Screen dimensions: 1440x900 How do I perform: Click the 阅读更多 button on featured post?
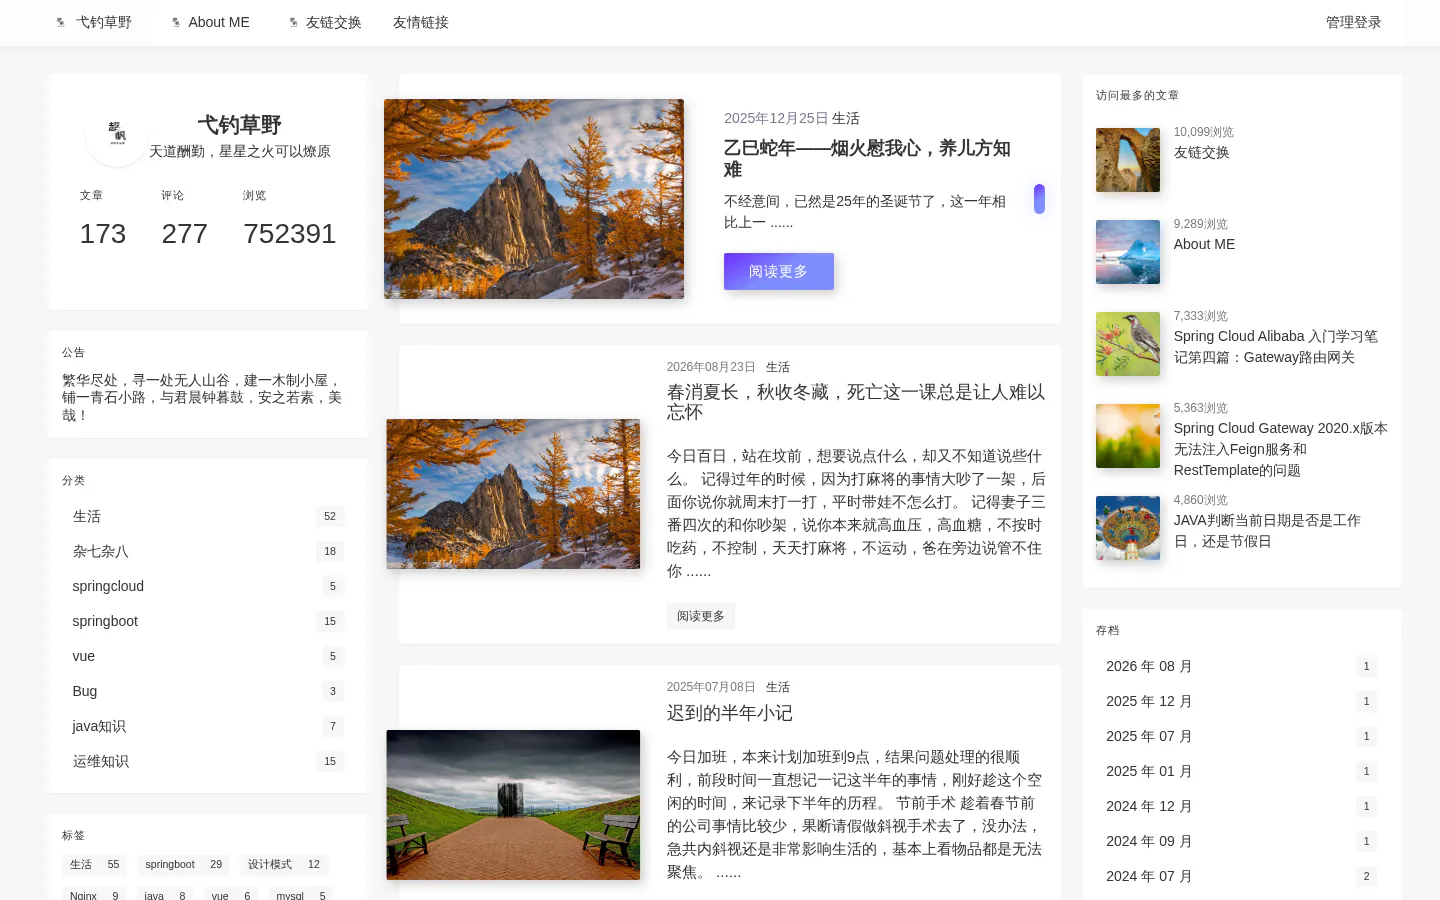(779, 271)
